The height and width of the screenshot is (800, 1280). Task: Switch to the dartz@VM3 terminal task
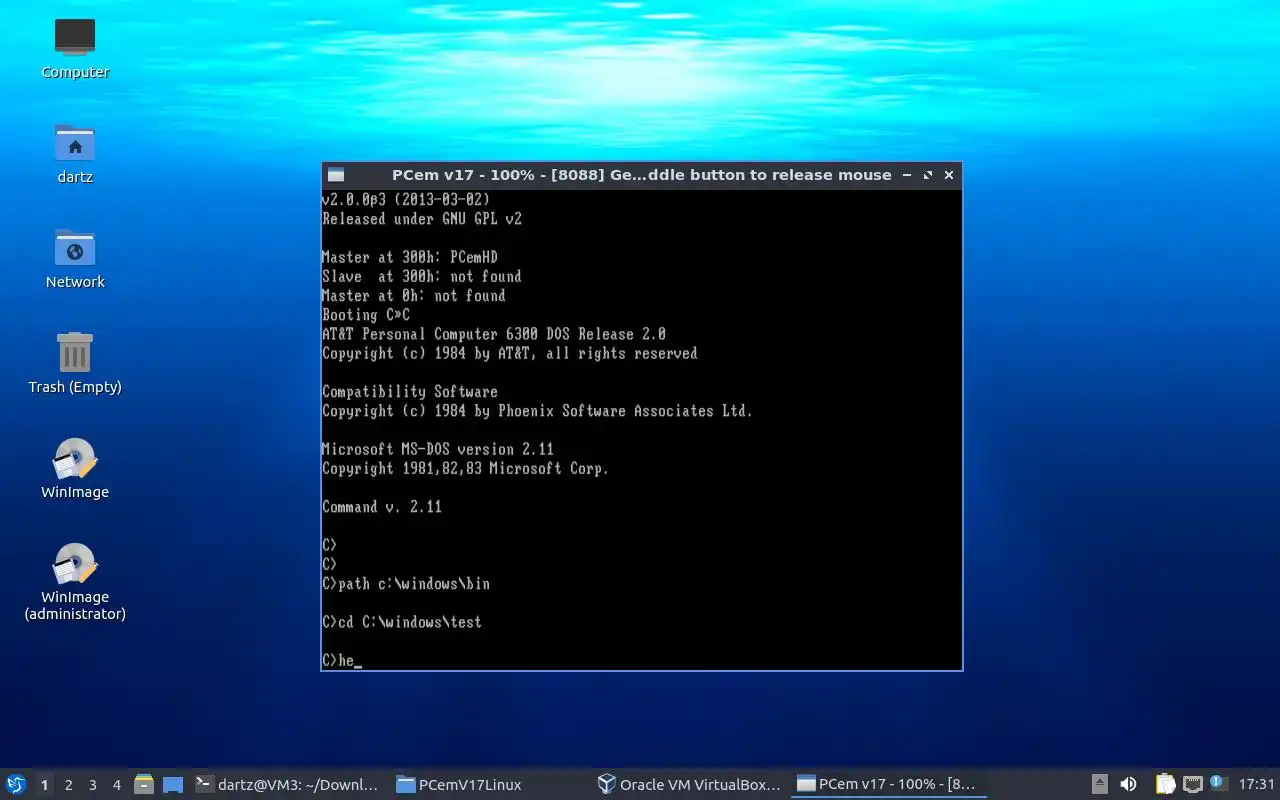pyautogui.click(x=287, y=785)
